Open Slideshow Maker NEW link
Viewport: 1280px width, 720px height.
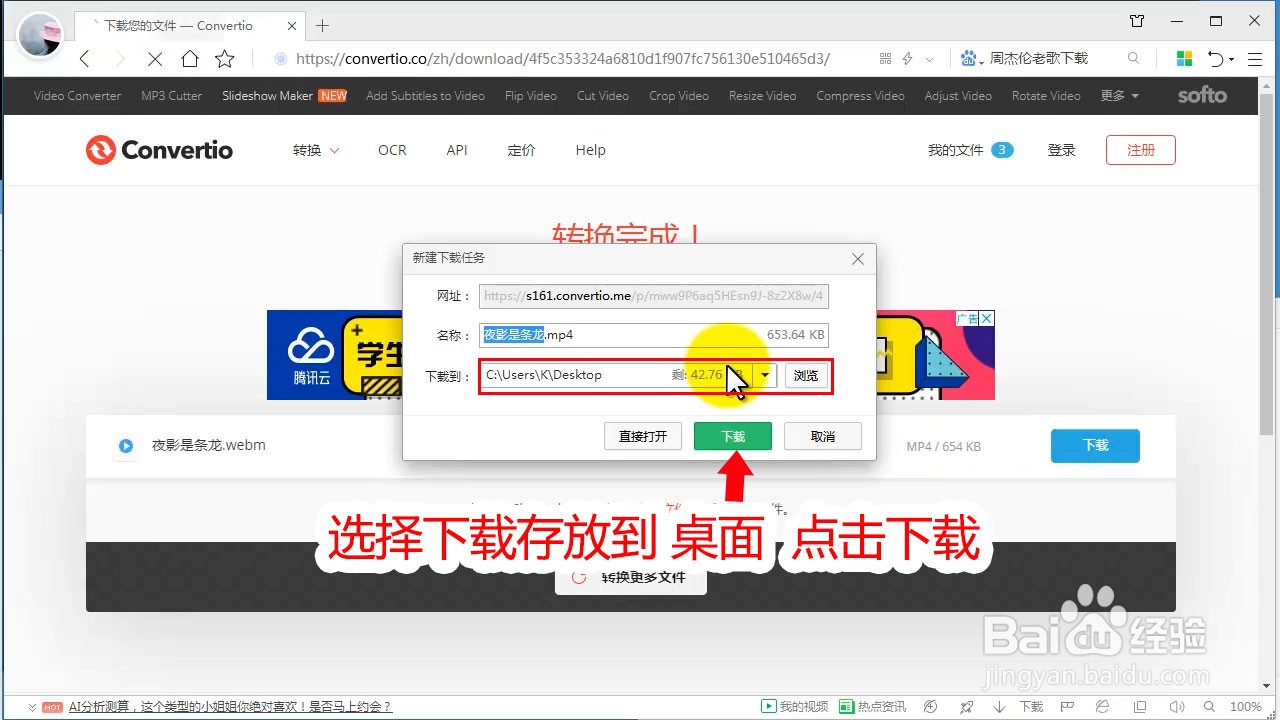pyautogui.click(x=285, y=96)
